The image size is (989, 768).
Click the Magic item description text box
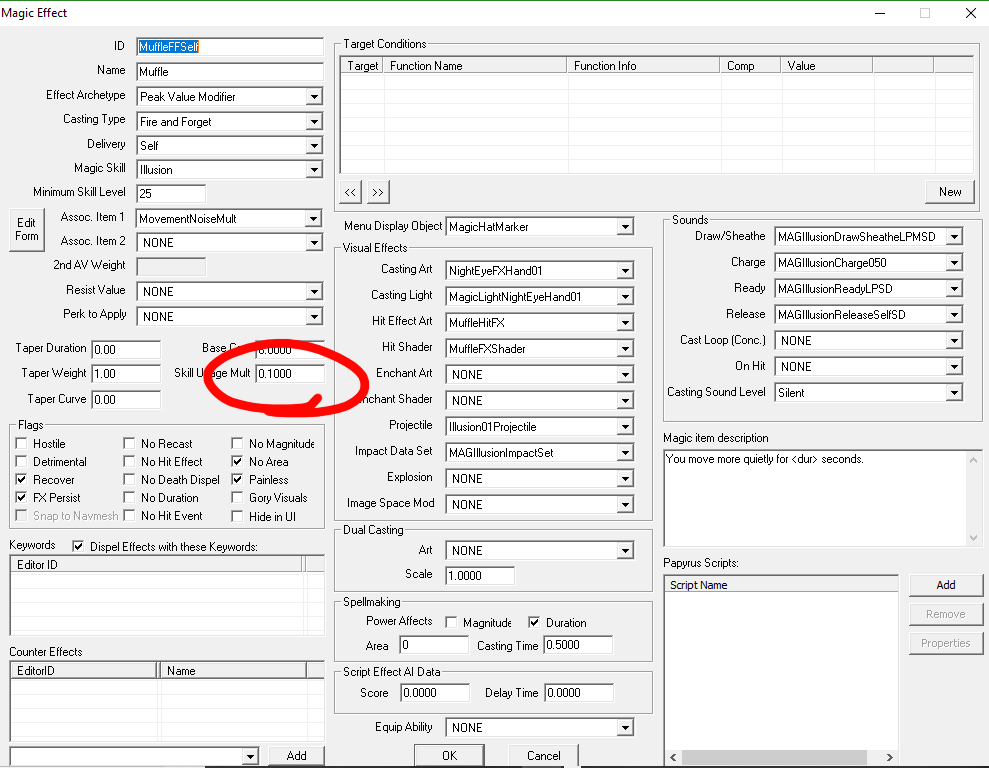tap(815, 498)
